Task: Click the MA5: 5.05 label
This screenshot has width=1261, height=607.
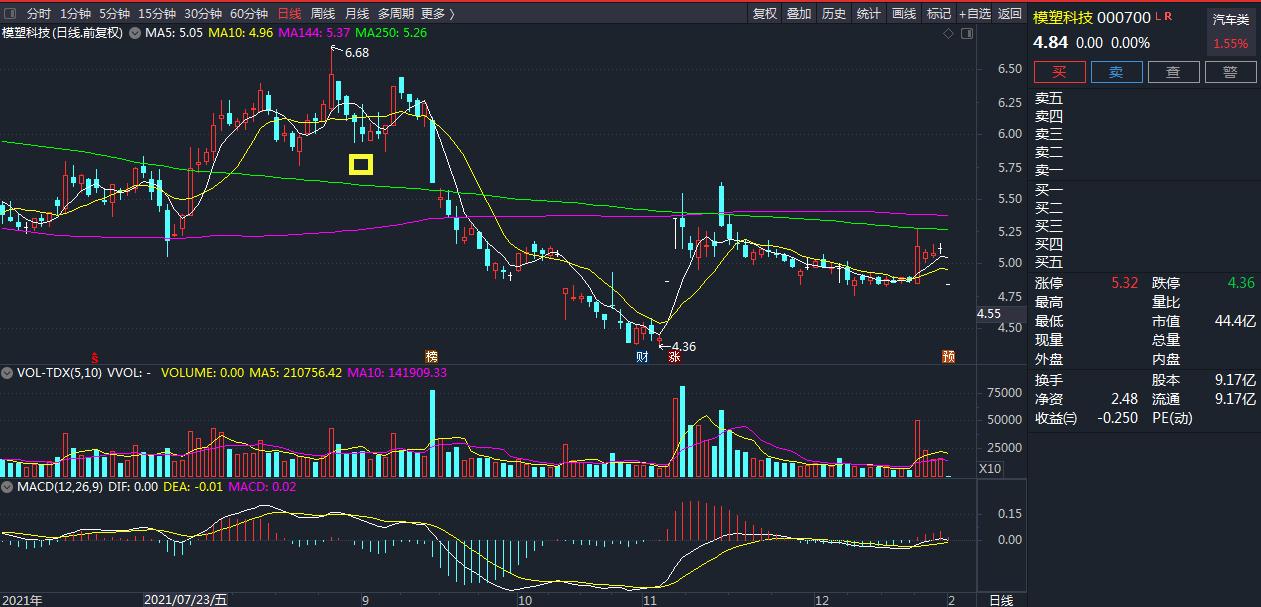Action: pos(174,33)
